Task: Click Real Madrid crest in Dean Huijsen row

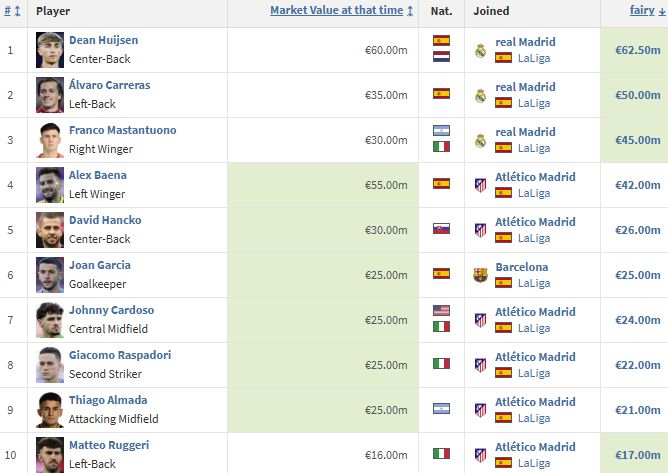Action: 480,51
